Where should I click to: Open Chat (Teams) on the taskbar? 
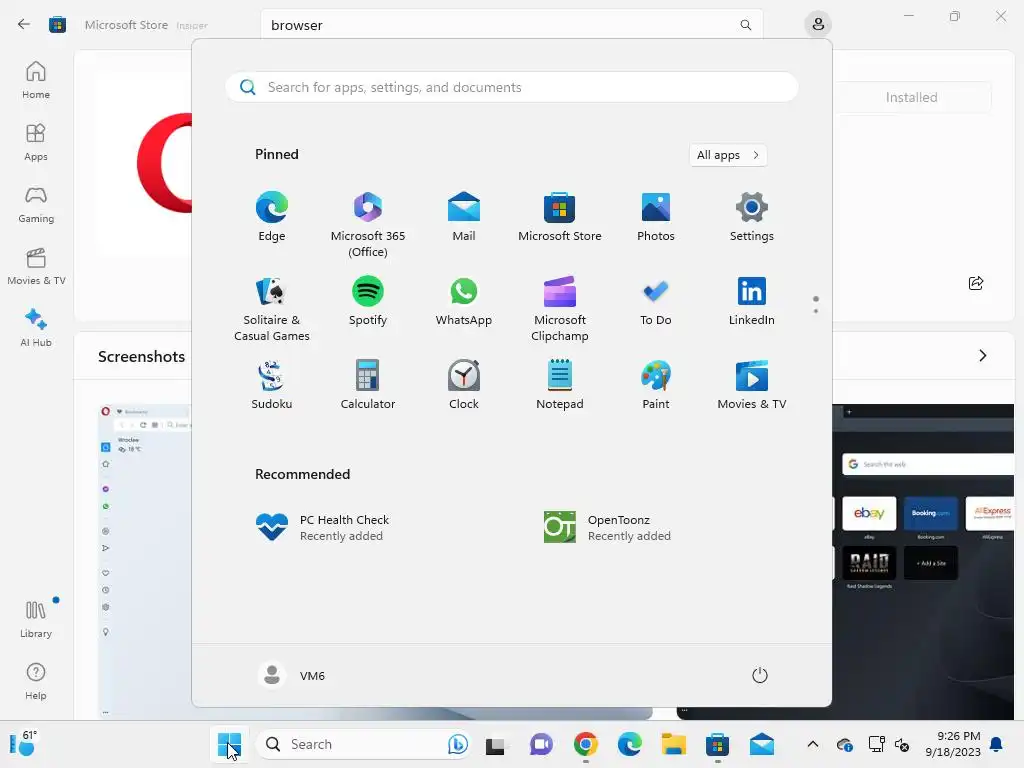pyautogui.click(x=541, y=744)
